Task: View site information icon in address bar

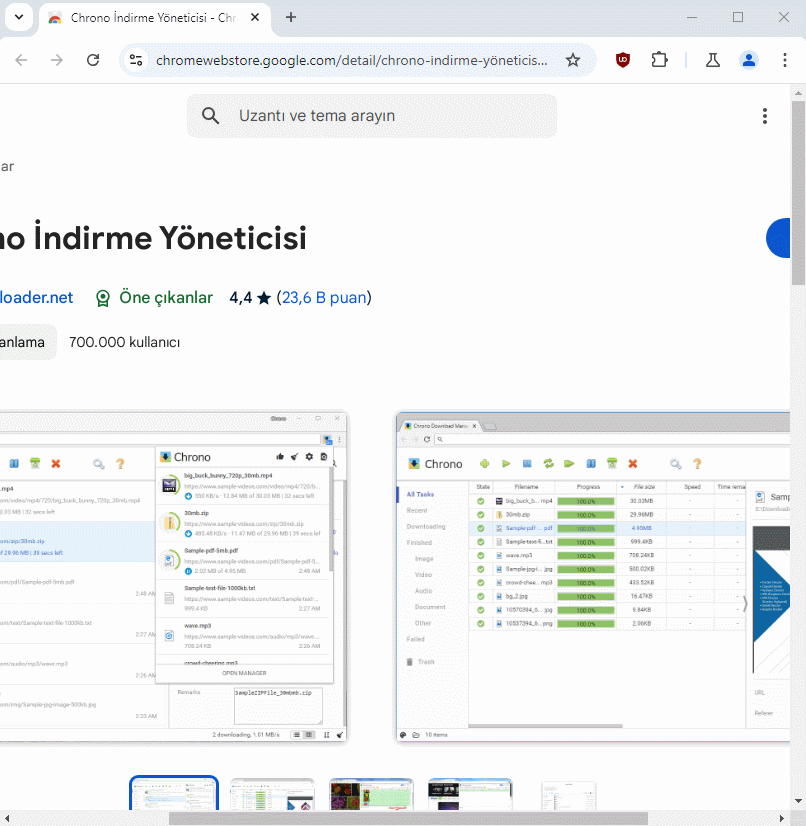Action: pos(137,60)
